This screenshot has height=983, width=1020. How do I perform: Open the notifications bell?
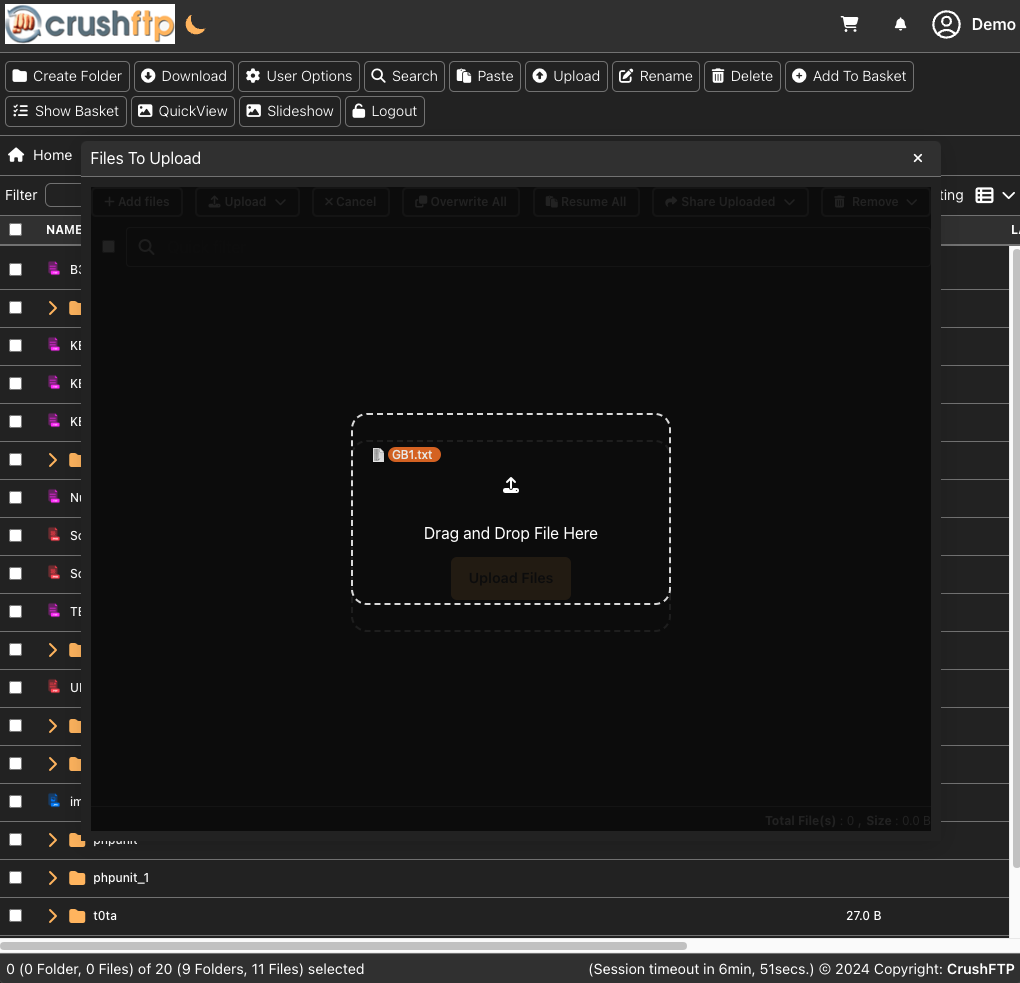900,25
